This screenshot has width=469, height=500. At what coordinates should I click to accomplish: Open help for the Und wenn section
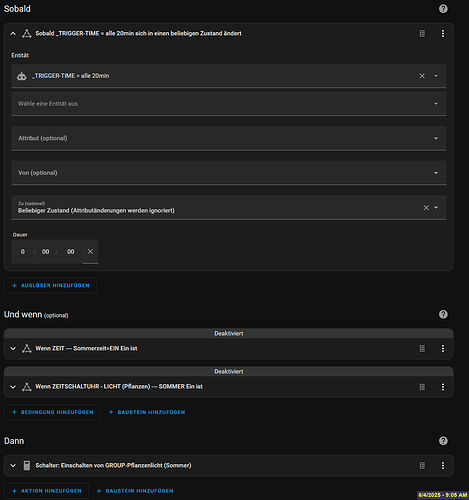pyautogui.click(x=443, y=314)
